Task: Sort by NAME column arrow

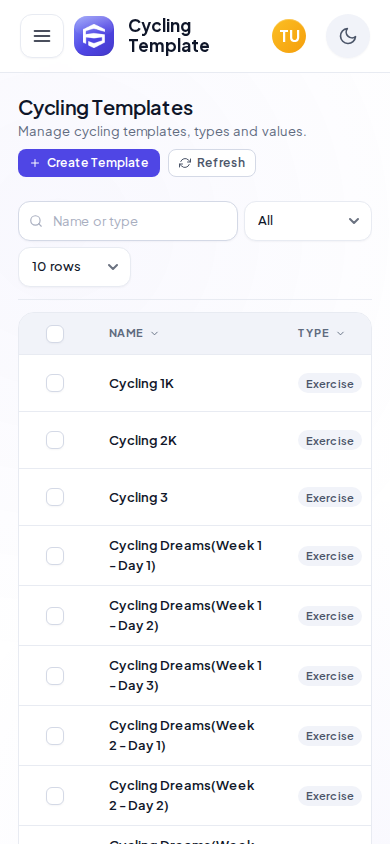Action: coord(155,334)
